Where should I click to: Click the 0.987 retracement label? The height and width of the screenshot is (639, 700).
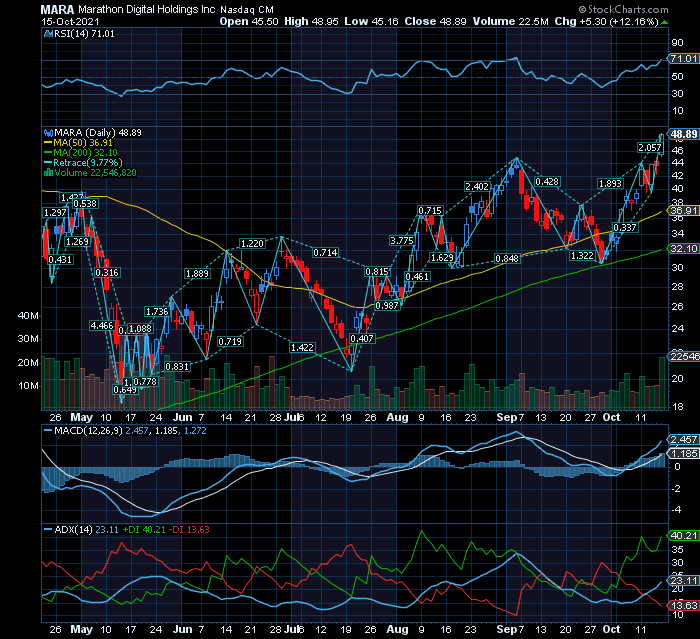point(387,306)
